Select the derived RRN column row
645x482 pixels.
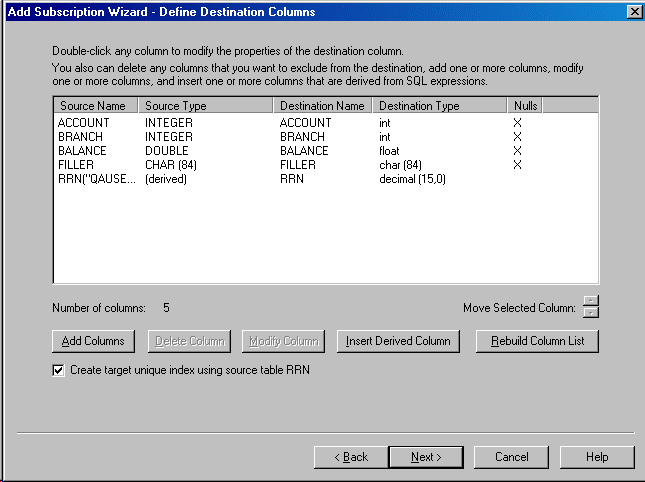point(95,179)
